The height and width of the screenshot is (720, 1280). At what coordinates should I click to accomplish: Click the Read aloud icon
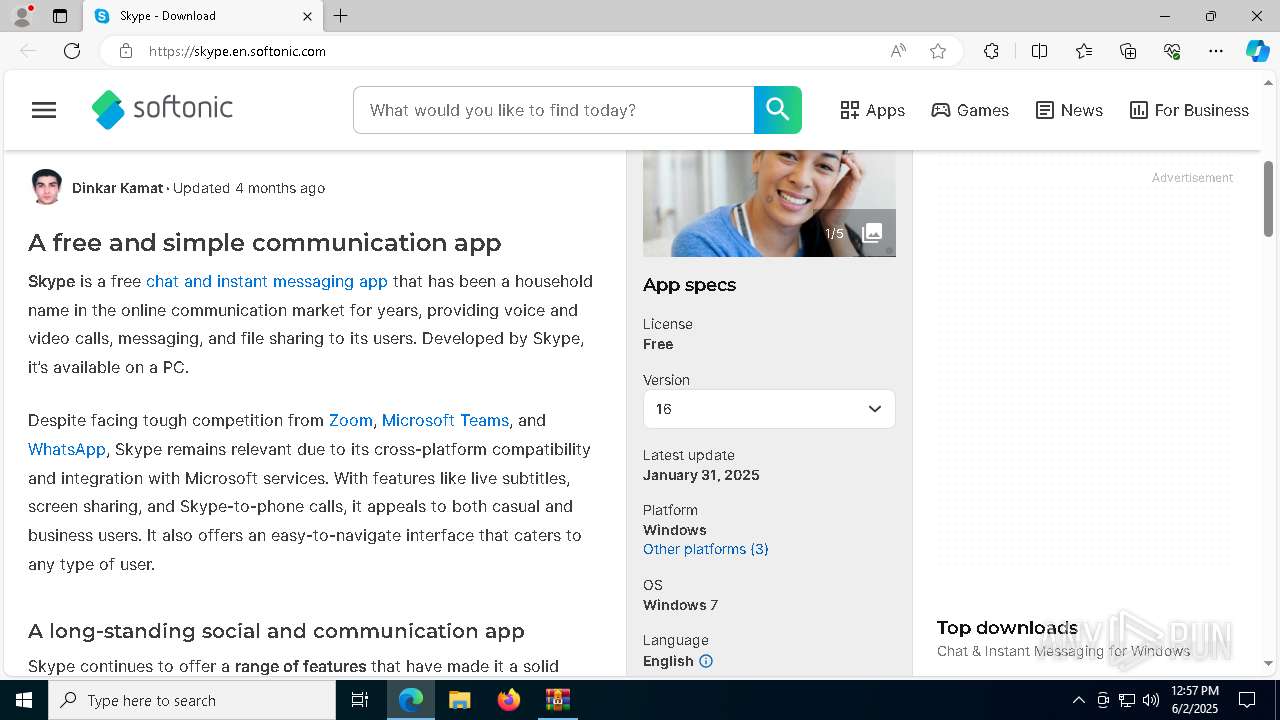[898, 51]
